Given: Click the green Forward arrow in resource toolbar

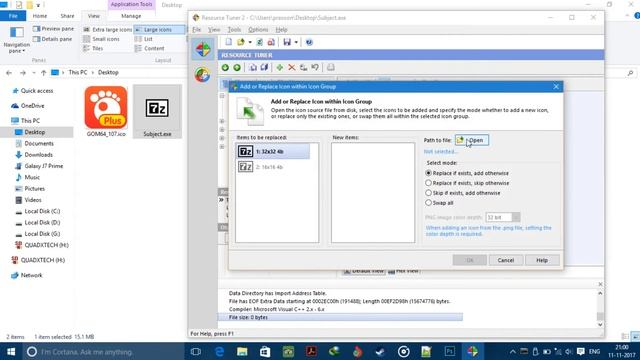Looking at the screenshot, I should click(x=237, y=67).
